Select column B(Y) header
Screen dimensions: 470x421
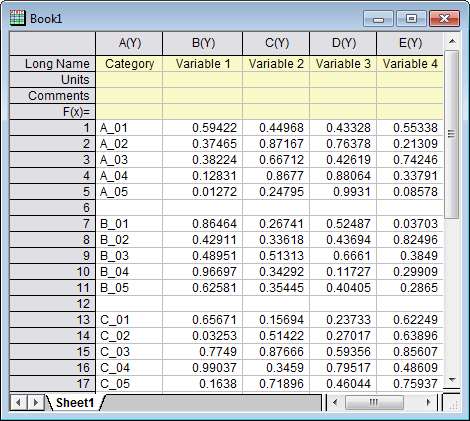pos(203,43)
